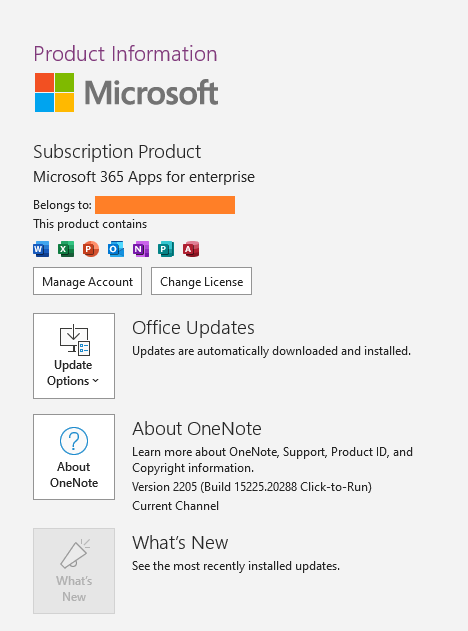Click the Change License button
The image size is (468, 631).
click(201, 281)
